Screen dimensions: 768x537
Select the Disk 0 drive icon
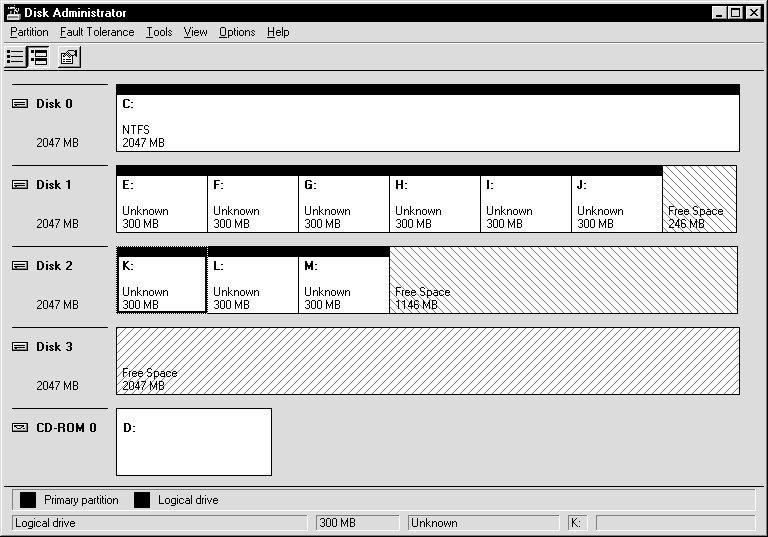pyautogui.click(x=20, y=103)
